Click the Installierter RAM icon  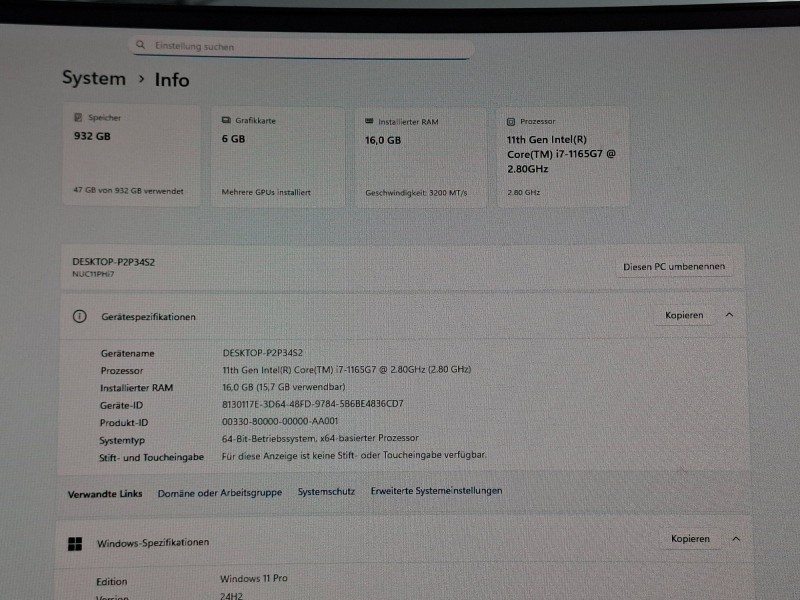tap(370, 121)
